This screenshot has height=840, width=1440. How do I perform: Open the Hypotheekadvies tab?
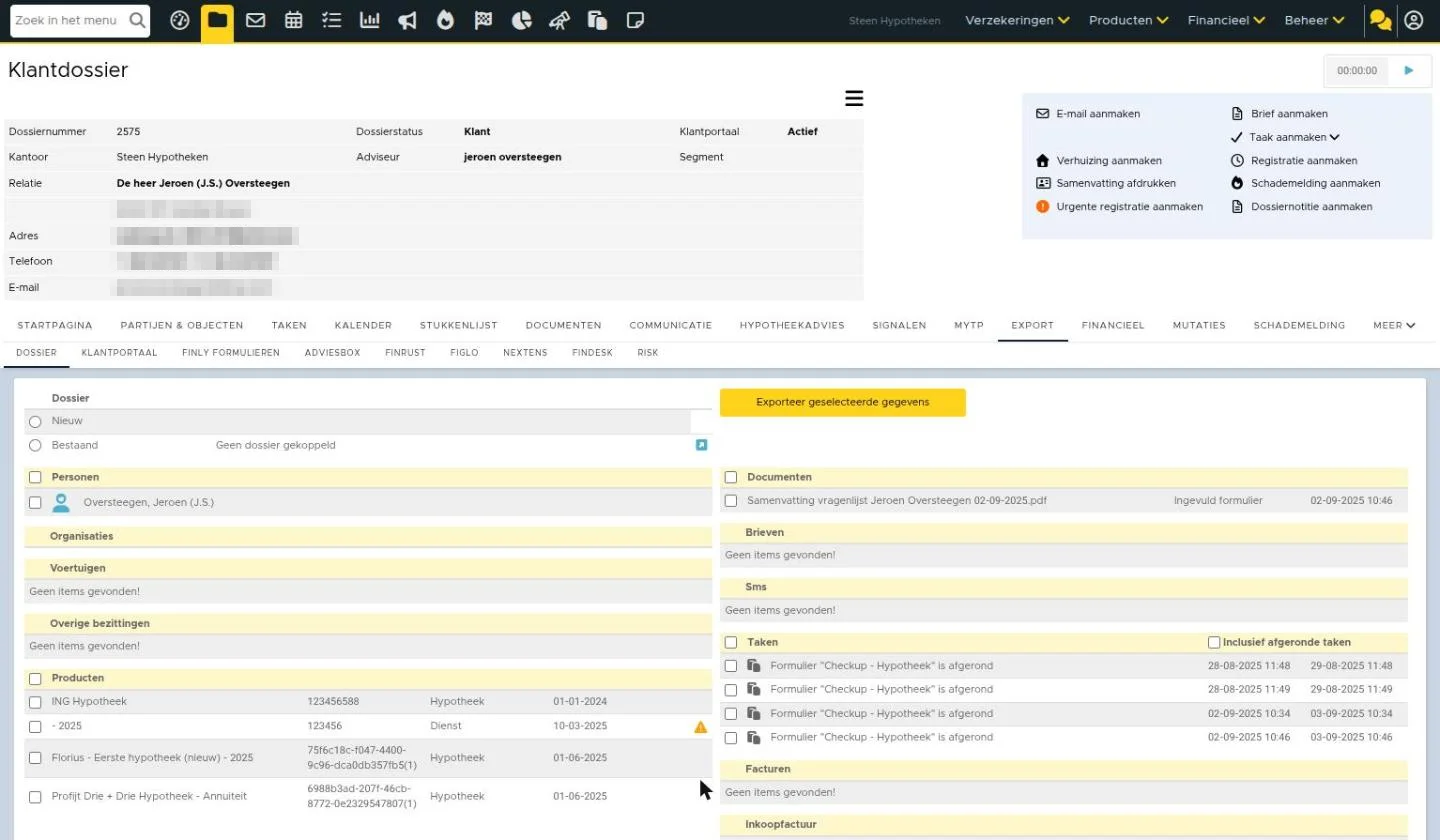coord(792,325)
